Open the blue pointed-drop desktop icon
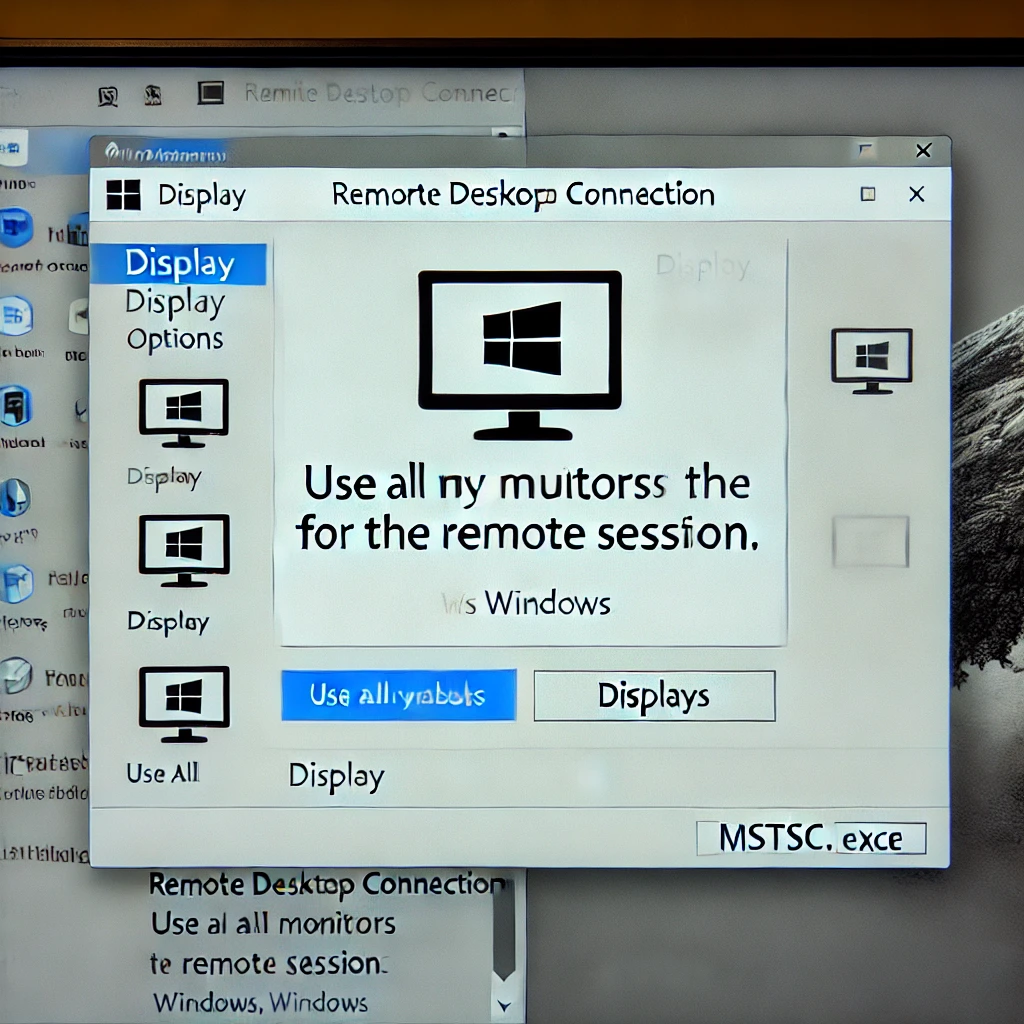1024x1024 pixels. click(16, 498)
